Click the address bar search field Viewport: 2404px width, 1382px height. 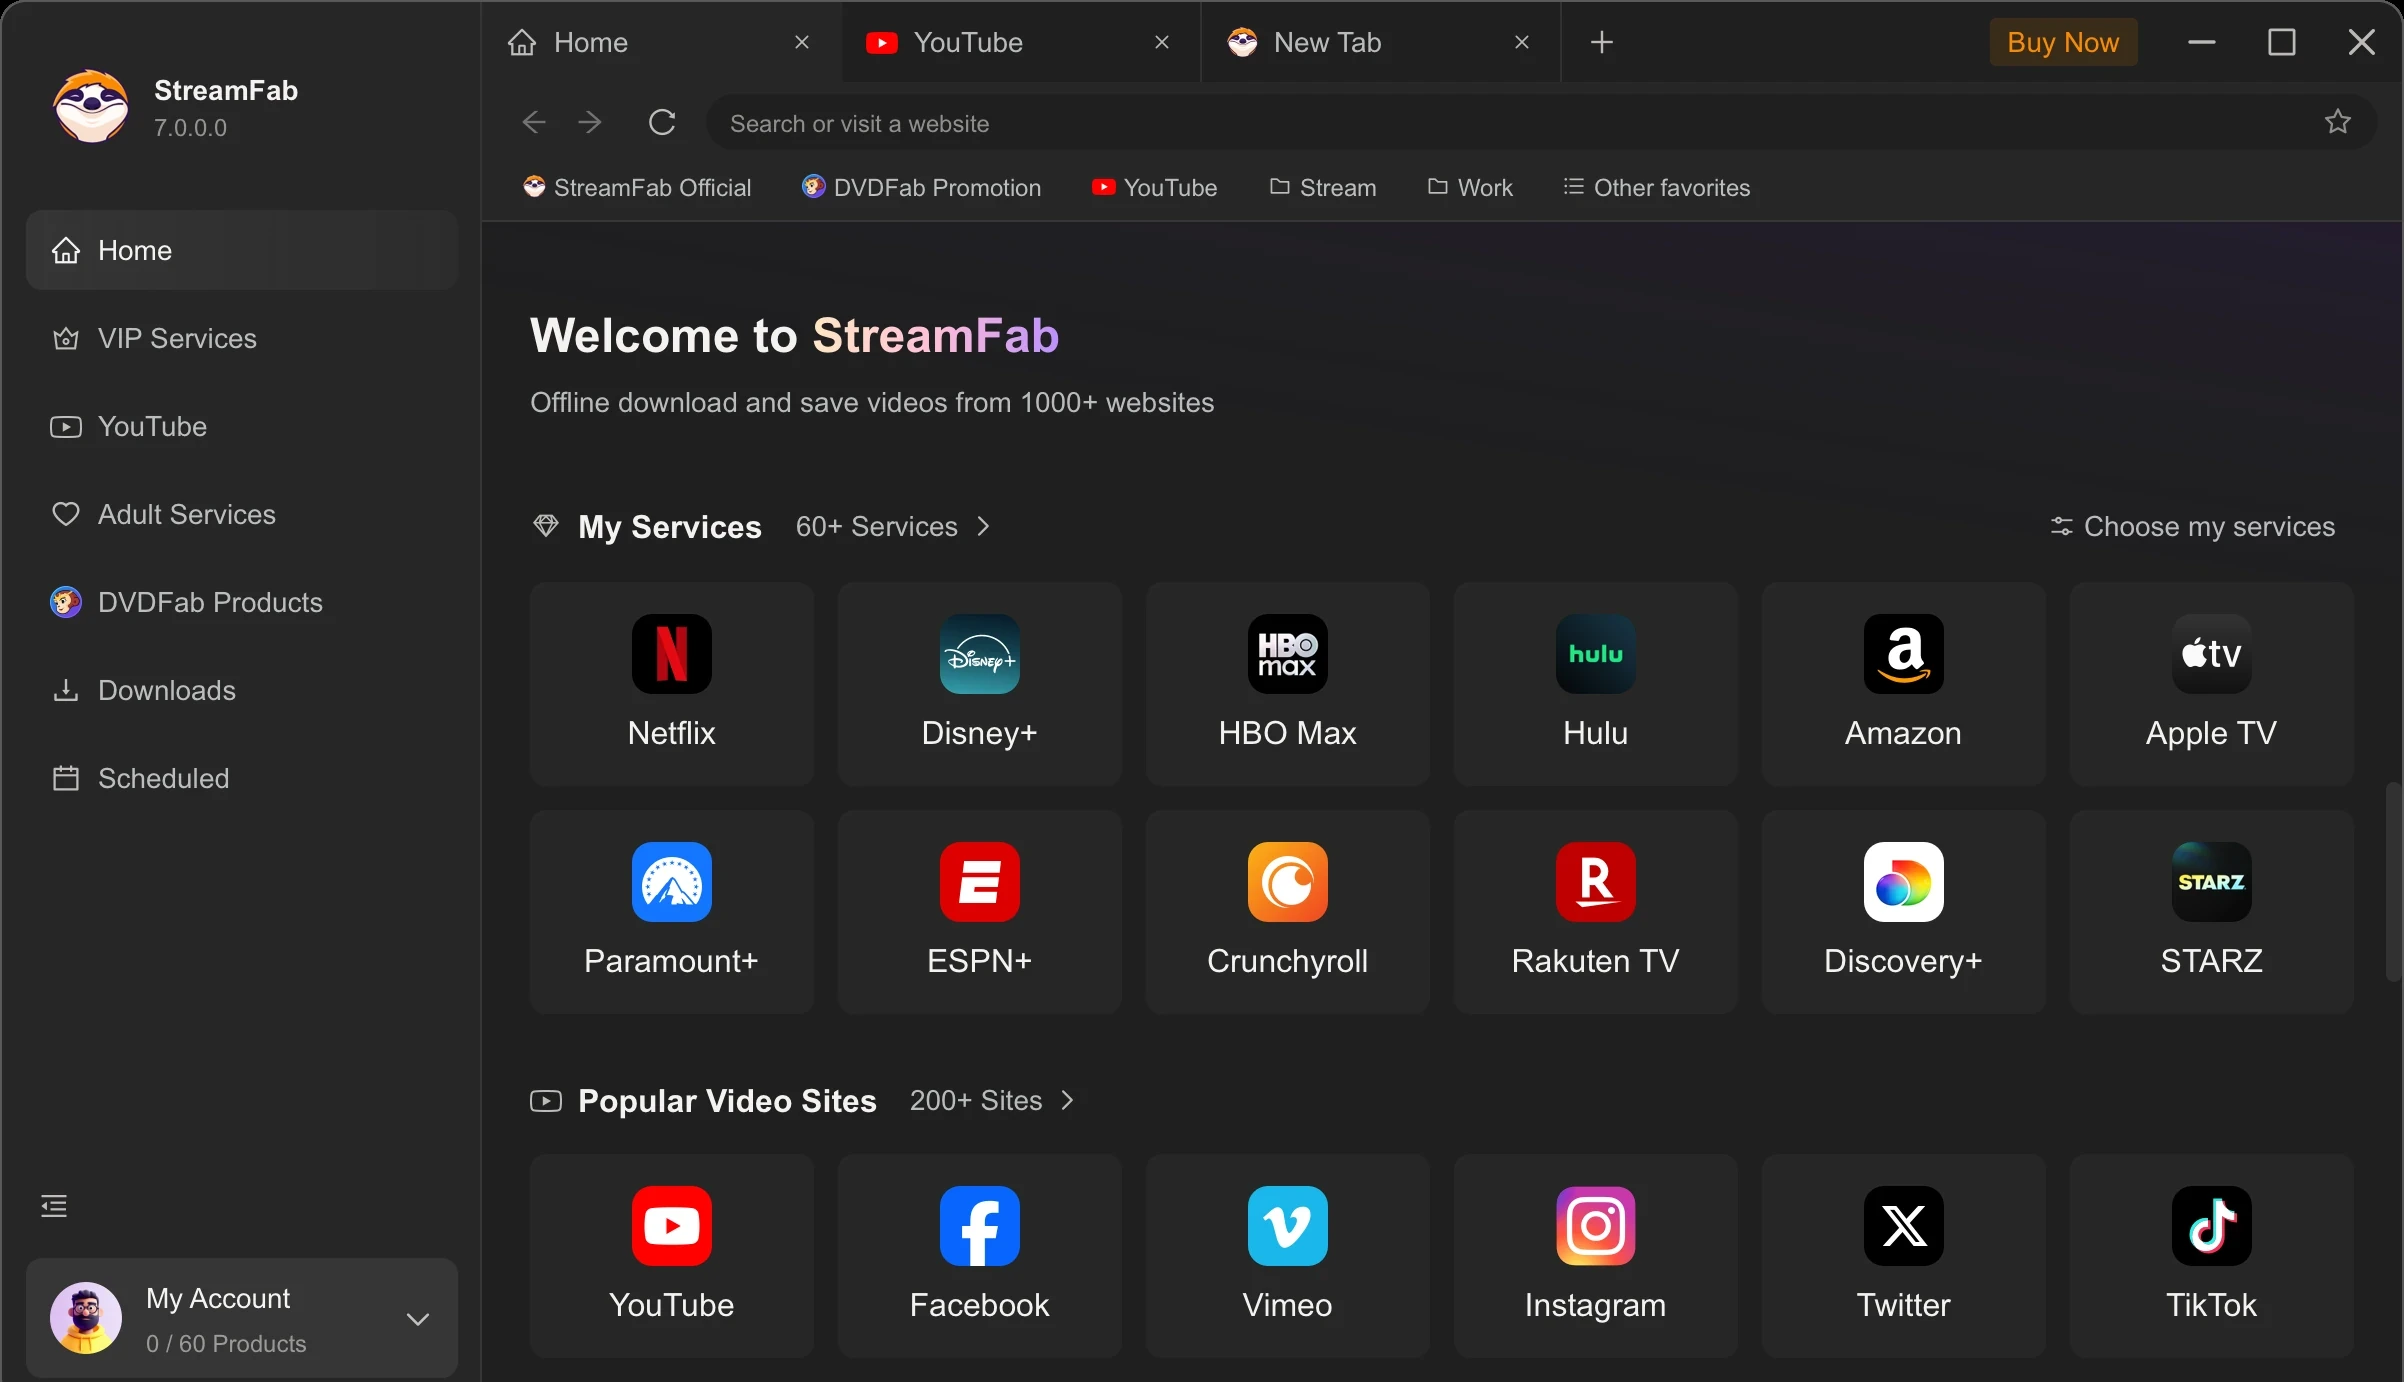[1540, 122]
